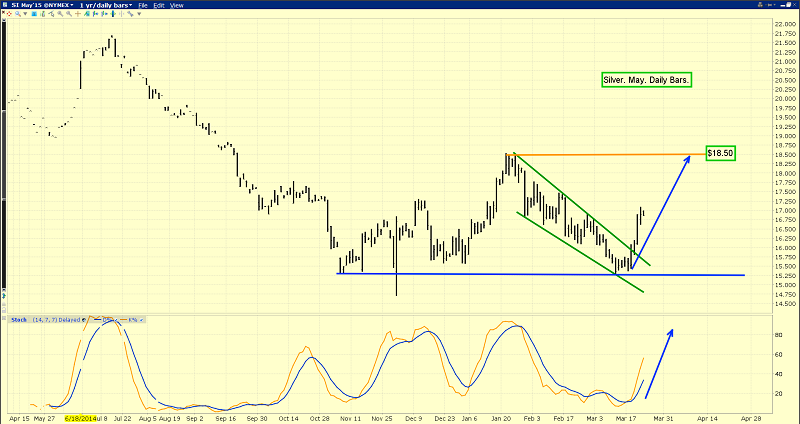Toggle the D% line checkbox
The width and height of the screenshot is (800, 424).
116,320
